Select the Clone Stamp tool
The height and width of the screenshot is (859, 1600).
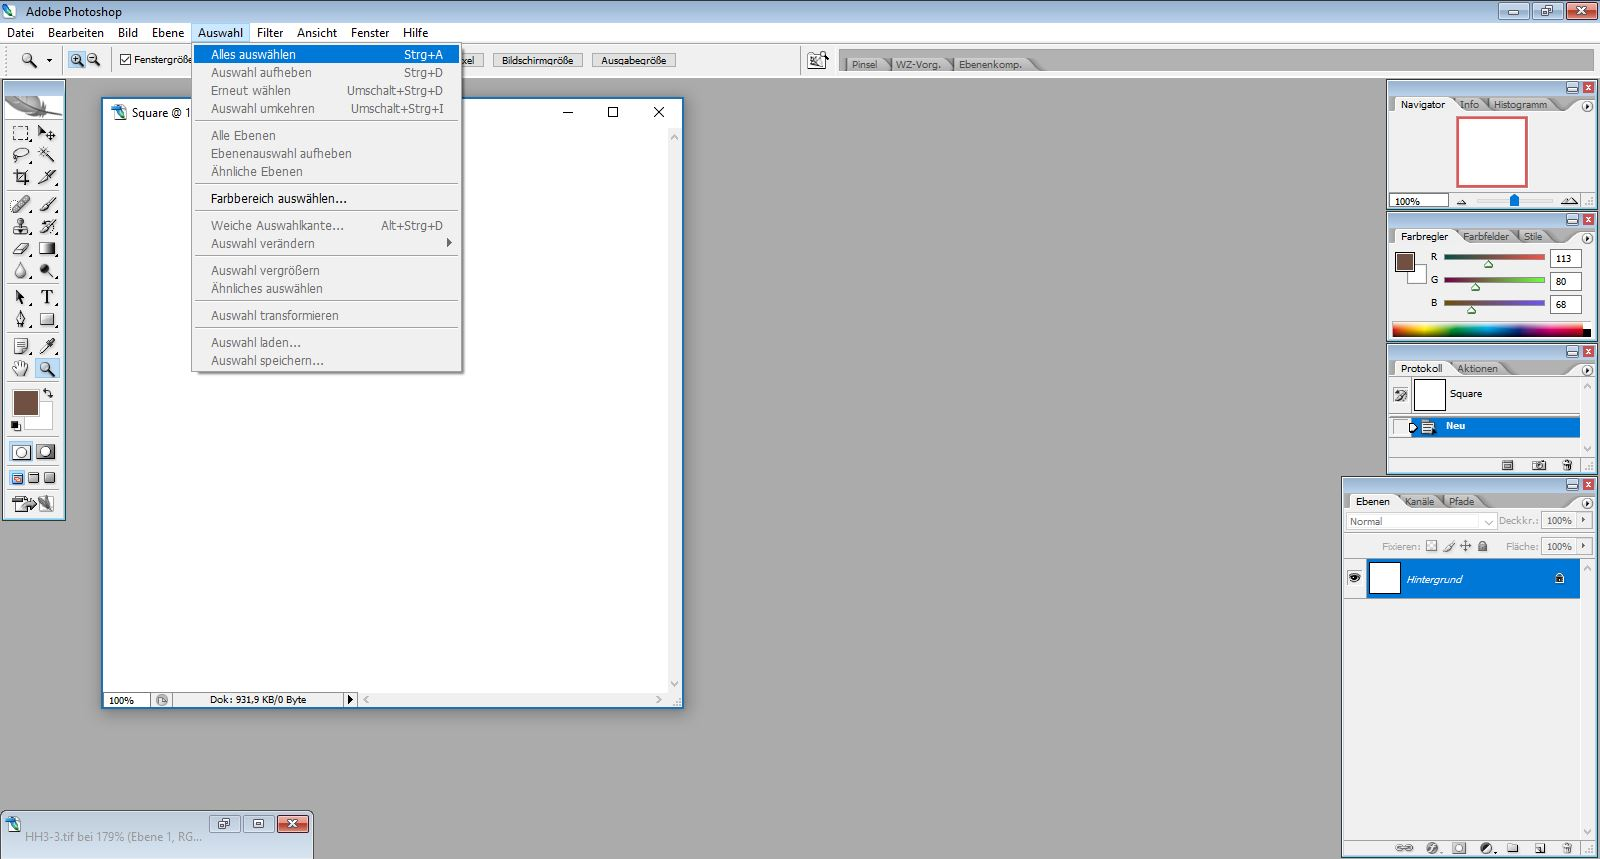click(21, 226)
